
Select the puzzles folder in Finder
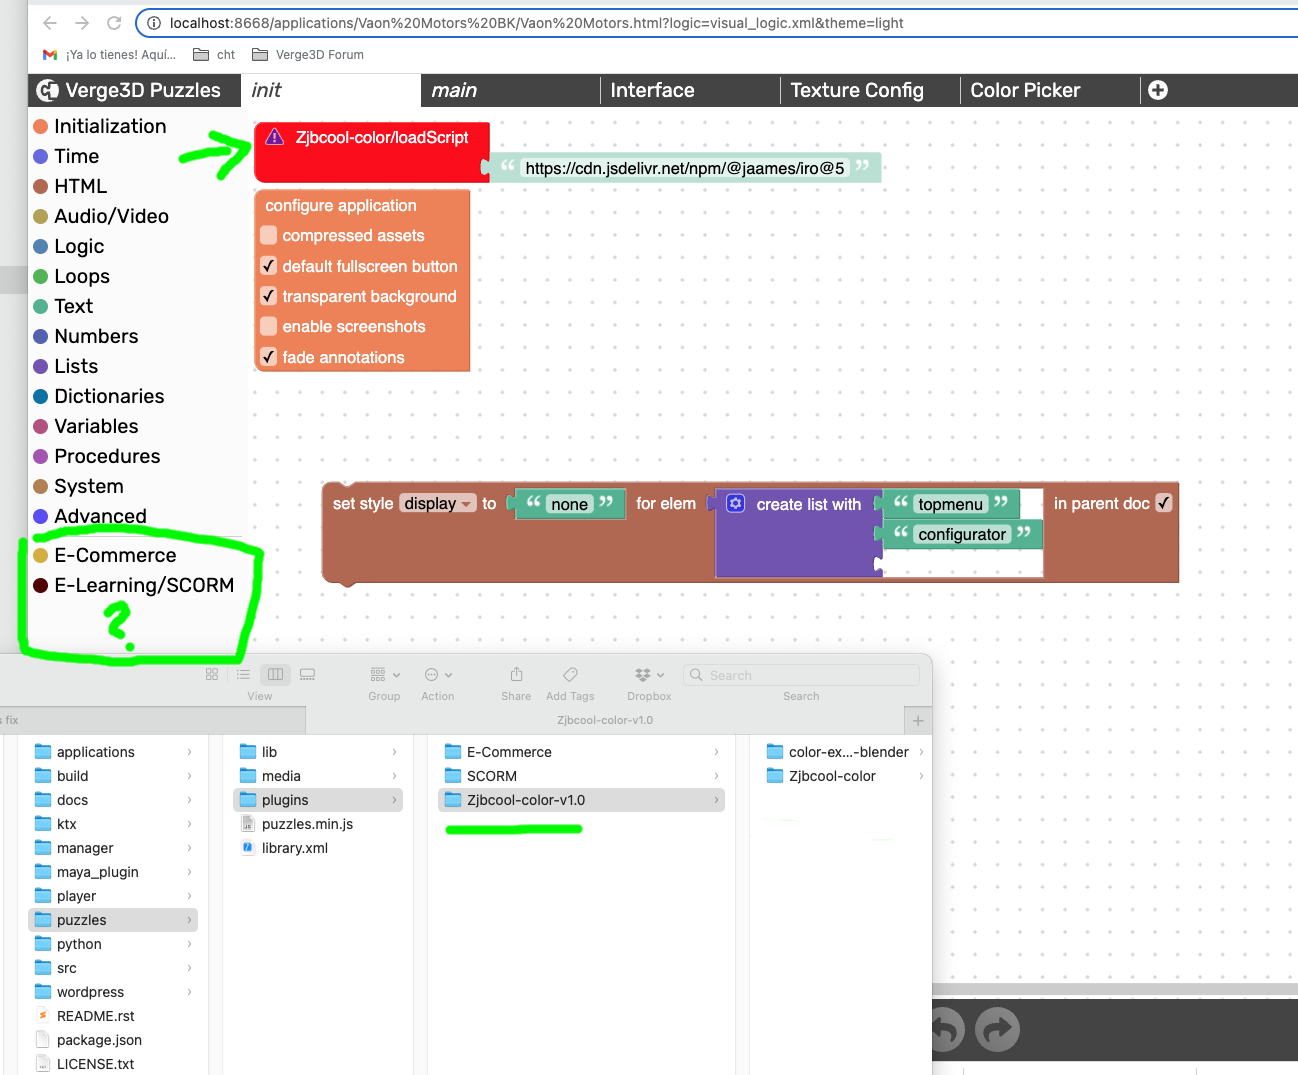[113, 920]
